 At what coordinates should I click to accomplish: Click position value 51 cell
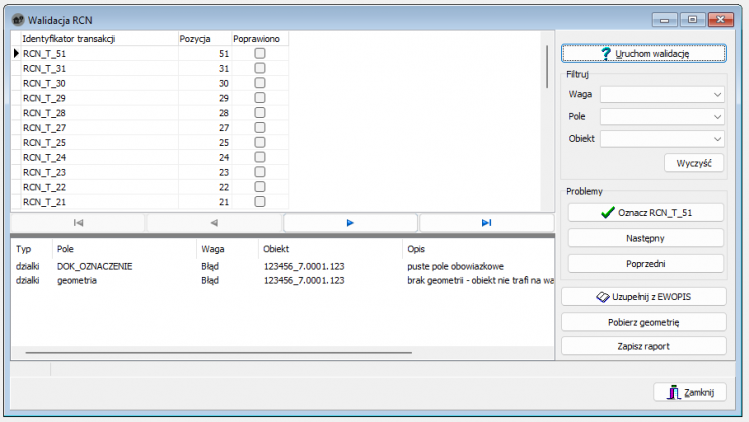(205, 54)
